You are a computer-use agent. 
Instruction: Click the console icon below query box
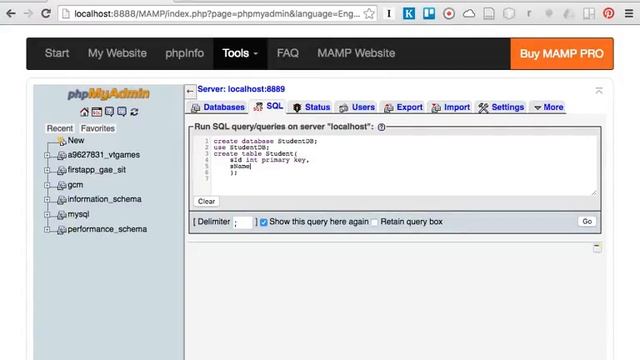pos(597,248)
